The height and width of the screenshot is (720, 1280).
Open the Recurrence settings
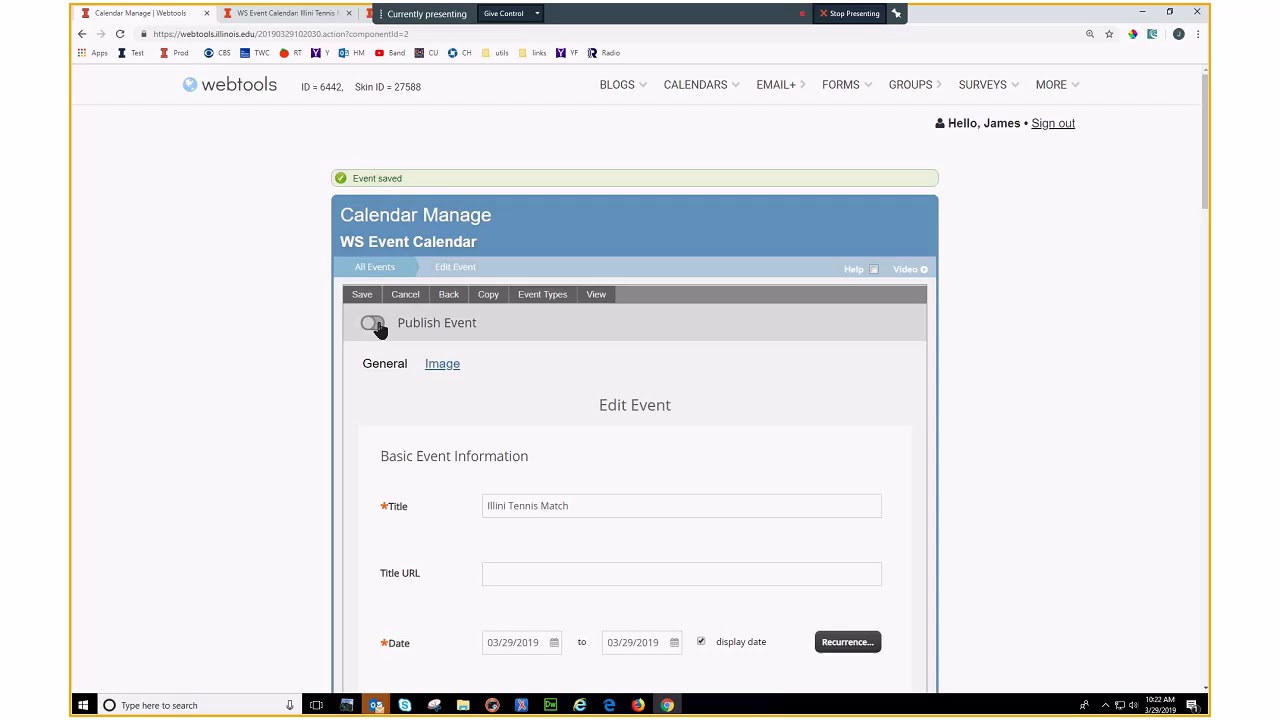[848, 642]
